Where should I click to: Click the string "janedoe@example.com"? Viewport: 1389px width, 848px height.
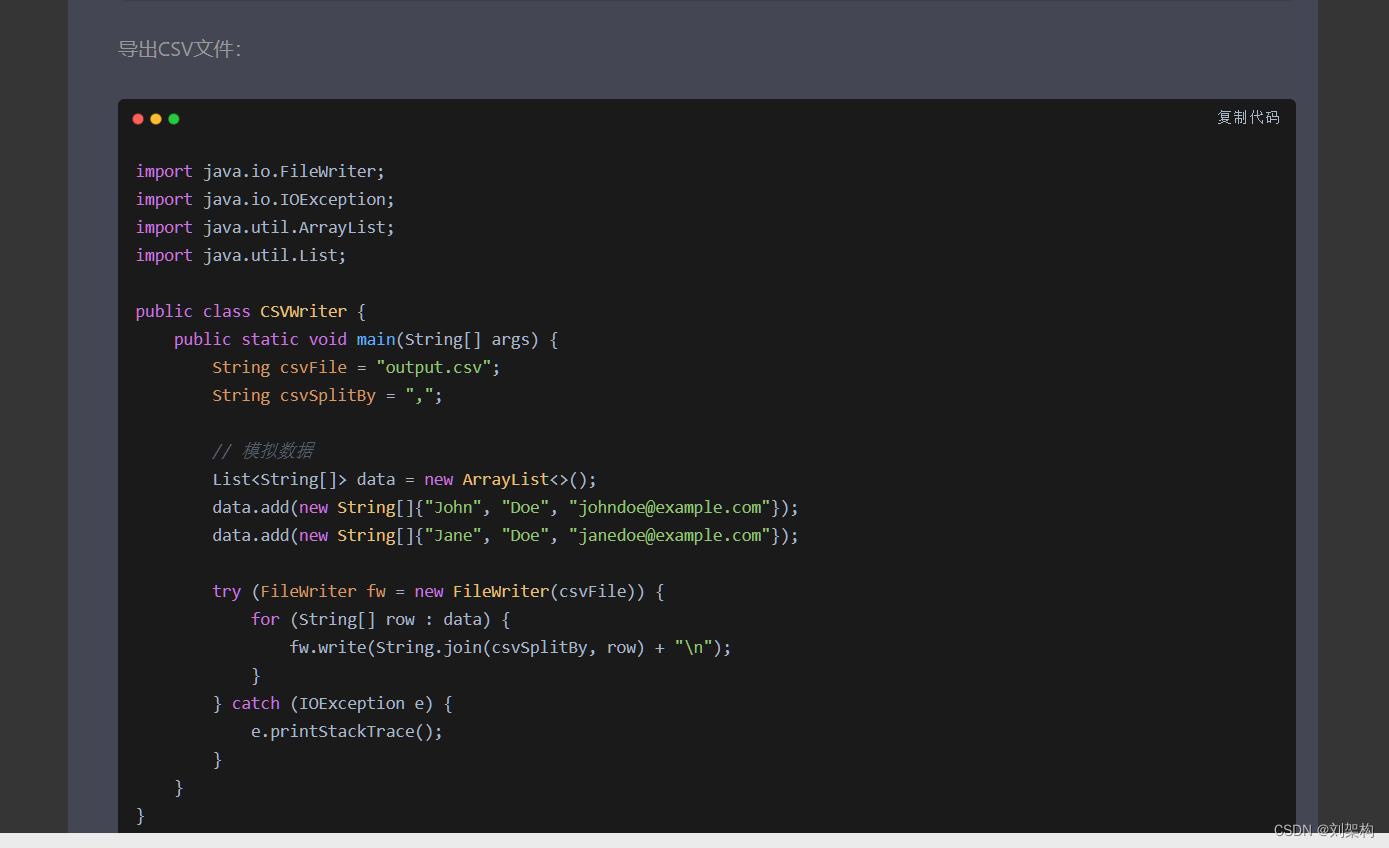(x=669, y=535)
